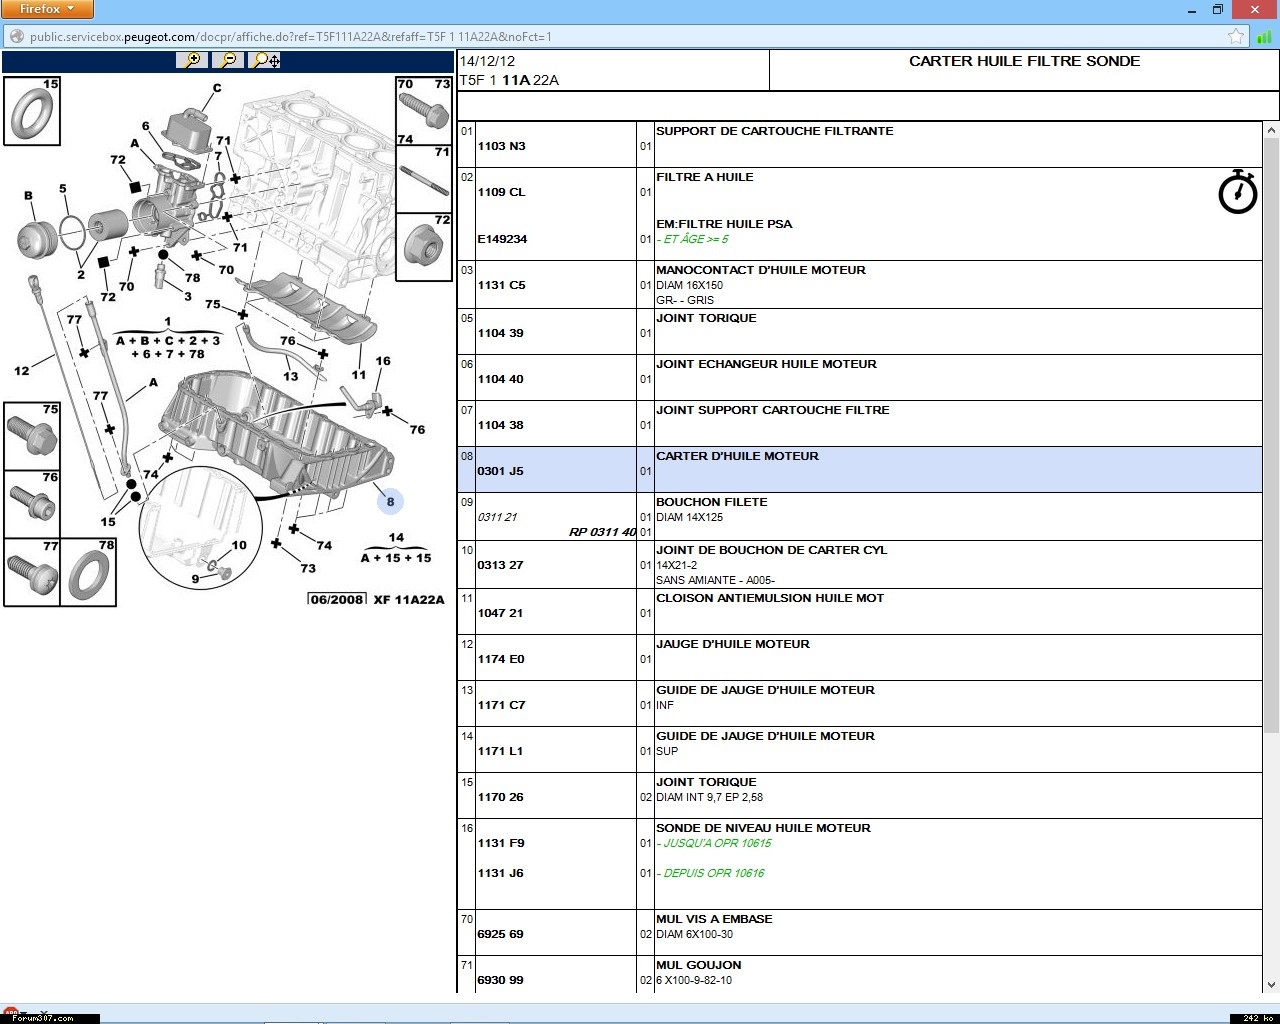Viewport: 1280px width, 1024px height.
Task: Click replacement reference RP 0311 40
Action: 602,532
